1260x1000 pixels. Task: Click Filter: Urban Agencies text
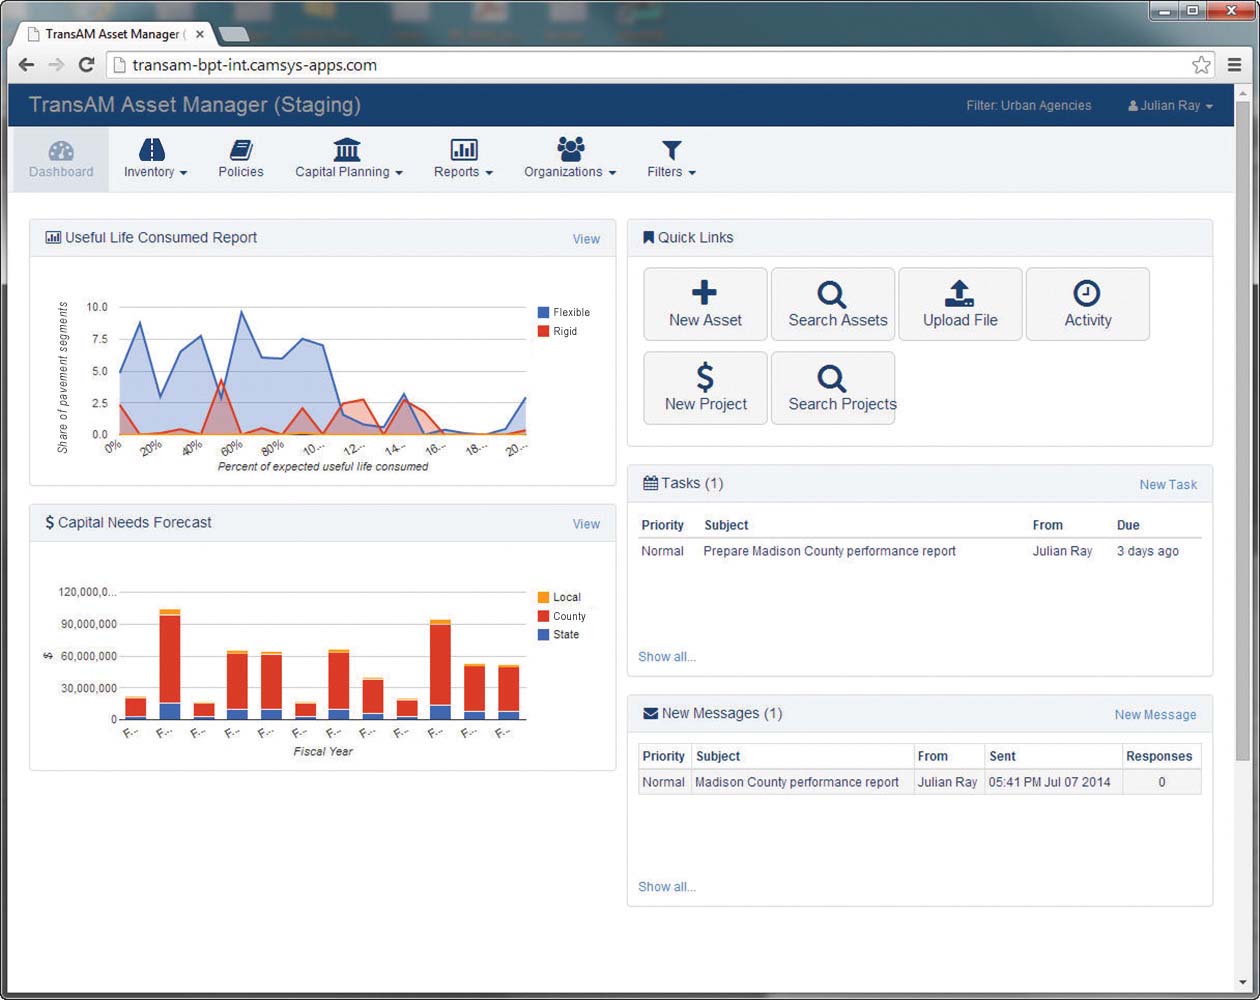pyautogui.click(x=1029, y=105)
